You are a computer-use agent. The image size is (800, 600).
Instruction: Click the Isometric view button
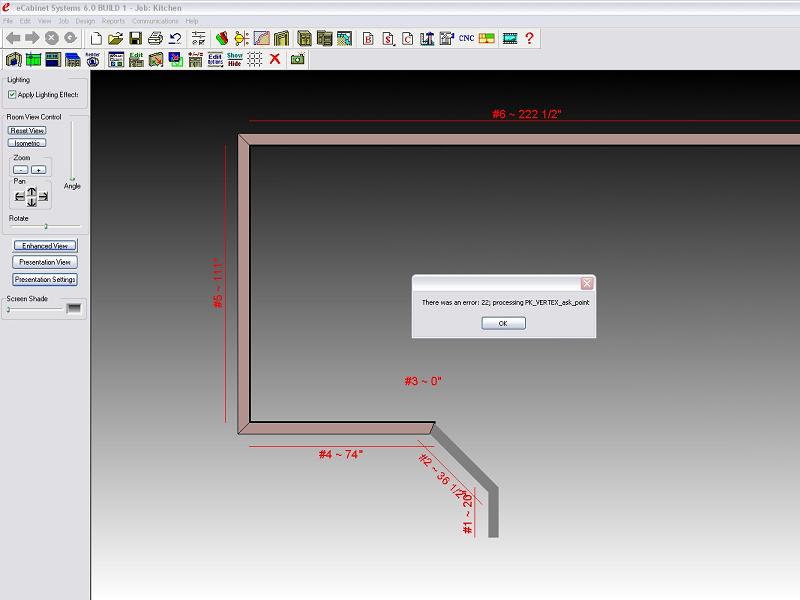[x=27, y=143]
